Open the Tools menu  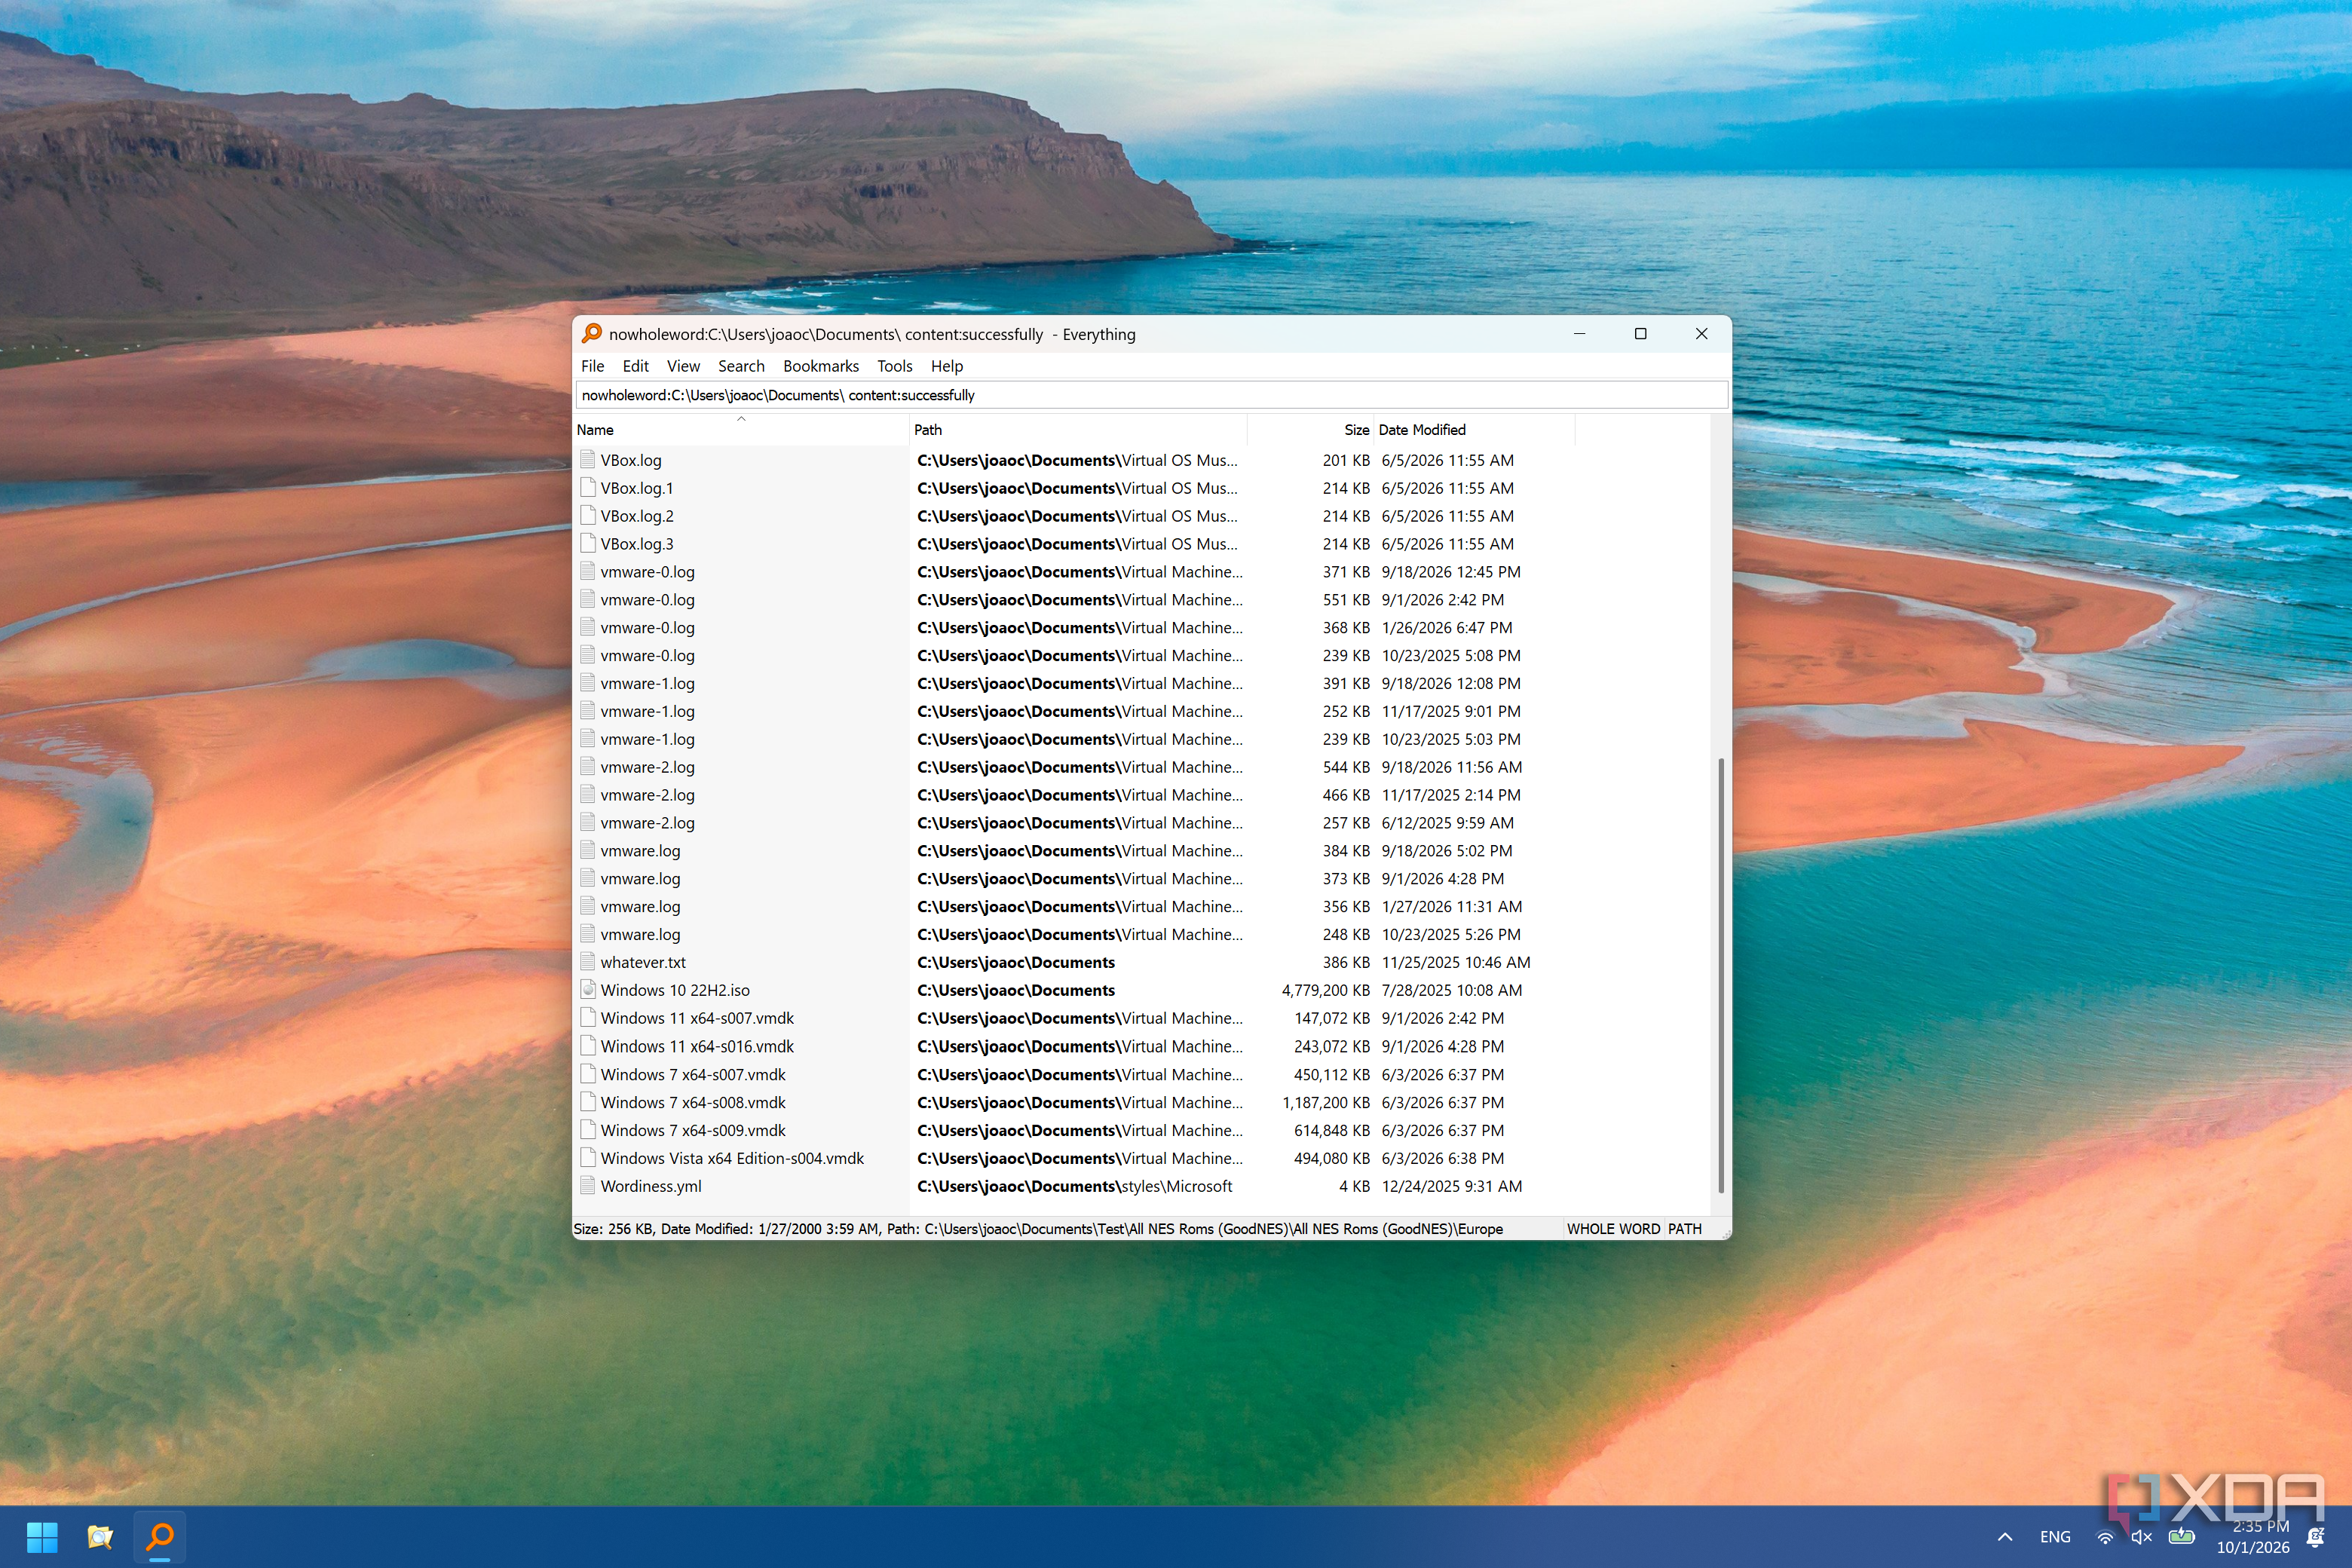point(895,366)
